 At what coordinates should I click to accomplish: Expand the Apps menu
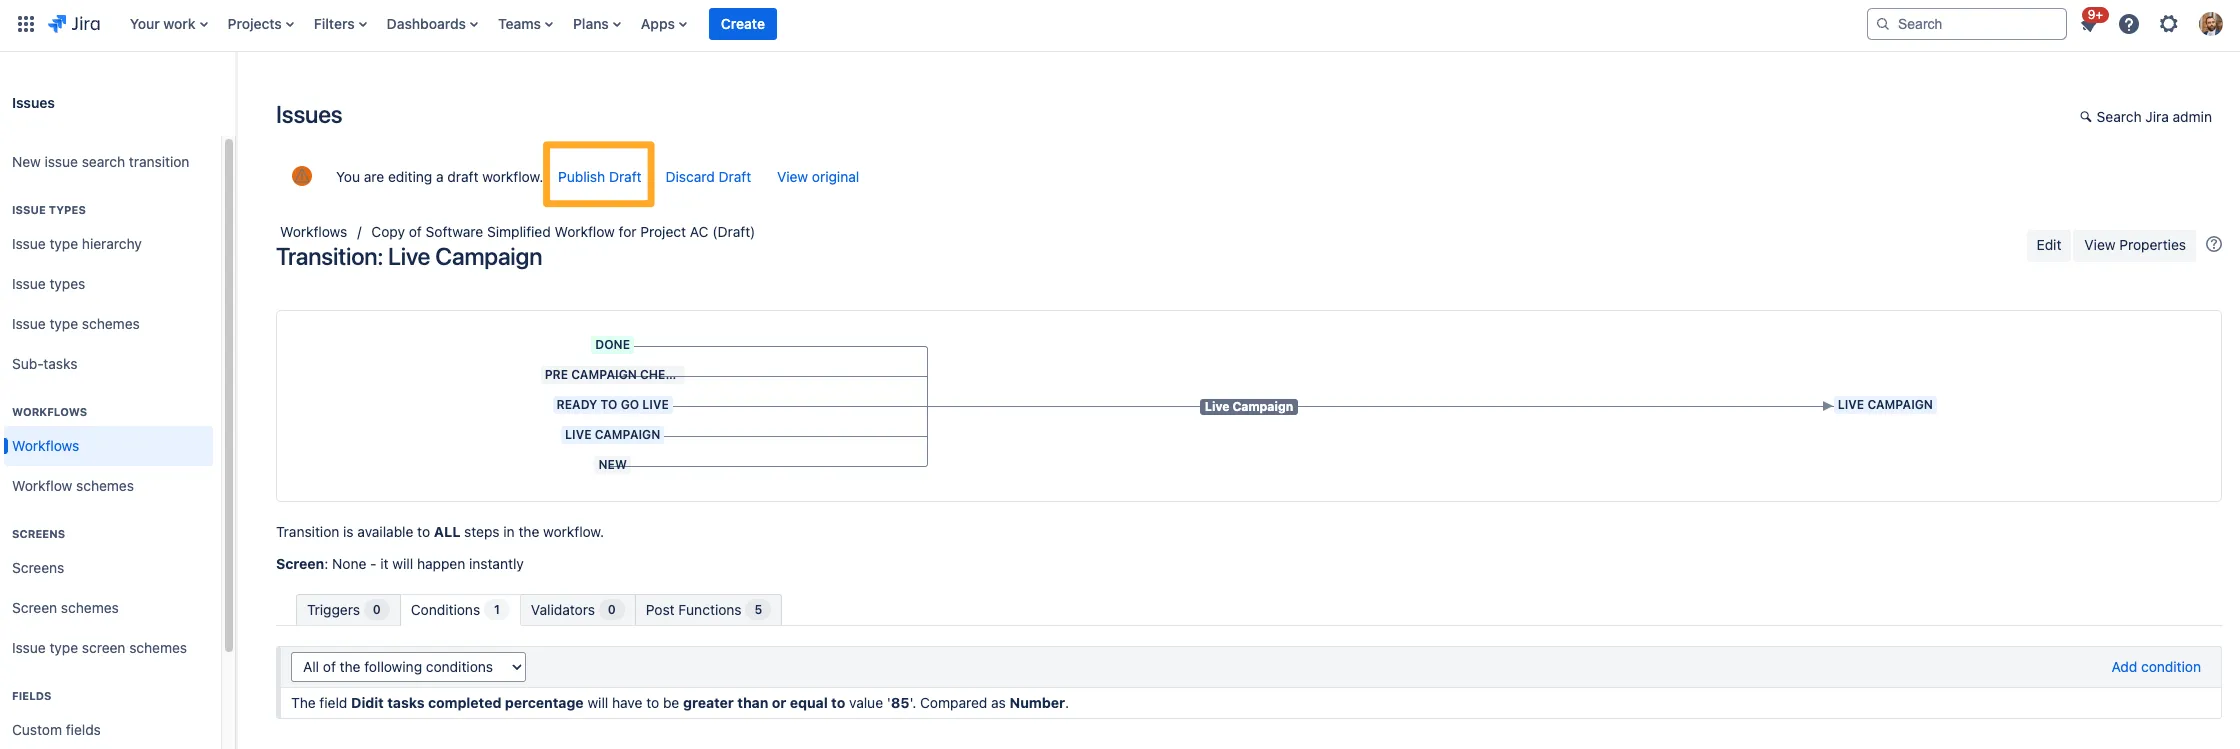tap(664, 24)
